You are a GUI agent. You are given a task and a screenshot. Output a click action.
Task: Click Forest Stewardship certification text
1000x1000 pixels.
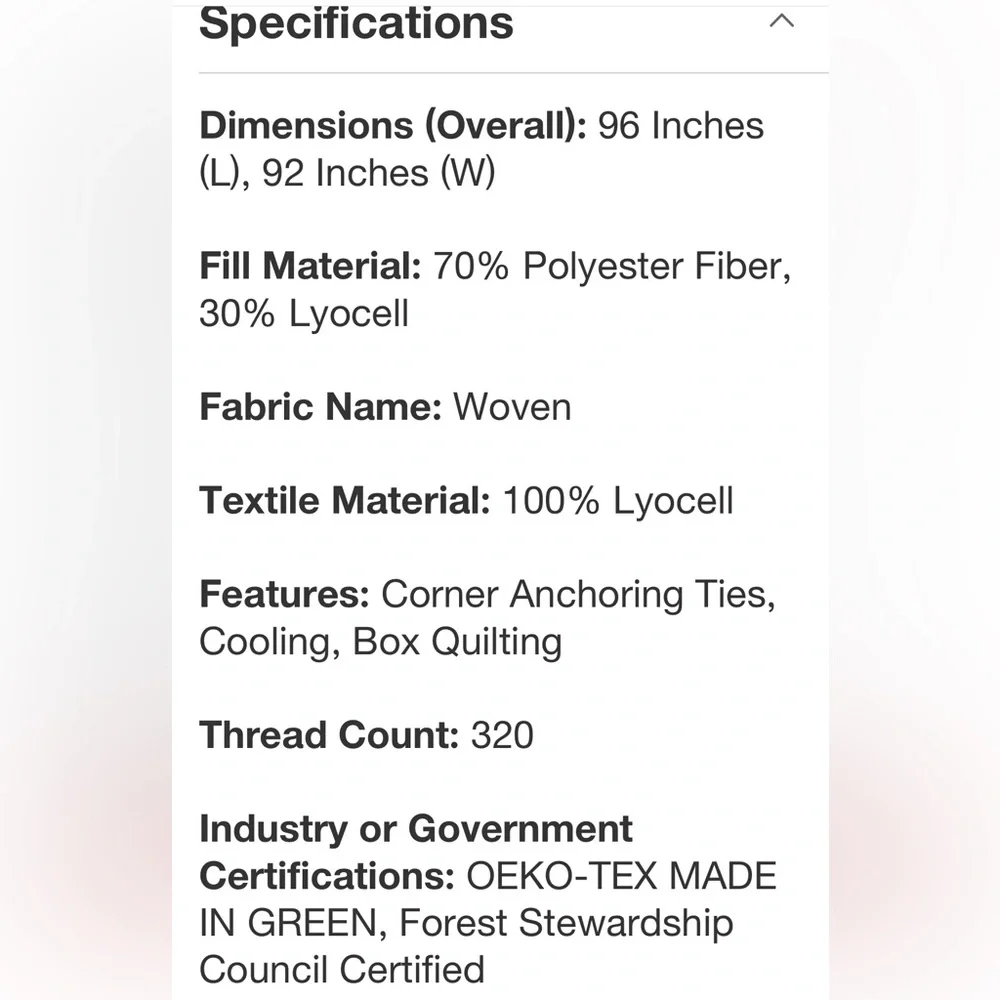click(566, 923)
